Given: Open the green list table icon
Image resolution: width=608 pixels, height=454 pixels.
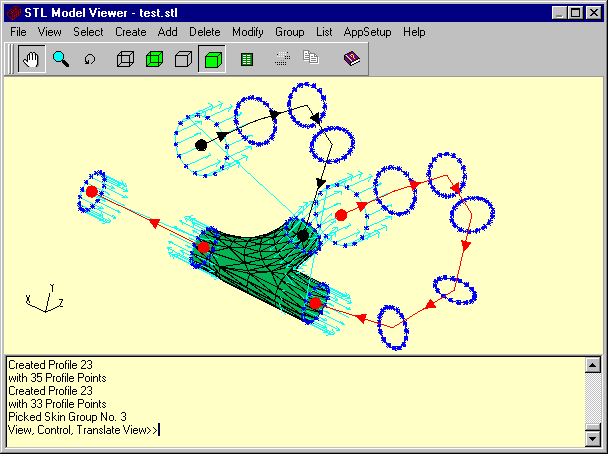Looking at the screenshot, I should click(x=247, y=59).
